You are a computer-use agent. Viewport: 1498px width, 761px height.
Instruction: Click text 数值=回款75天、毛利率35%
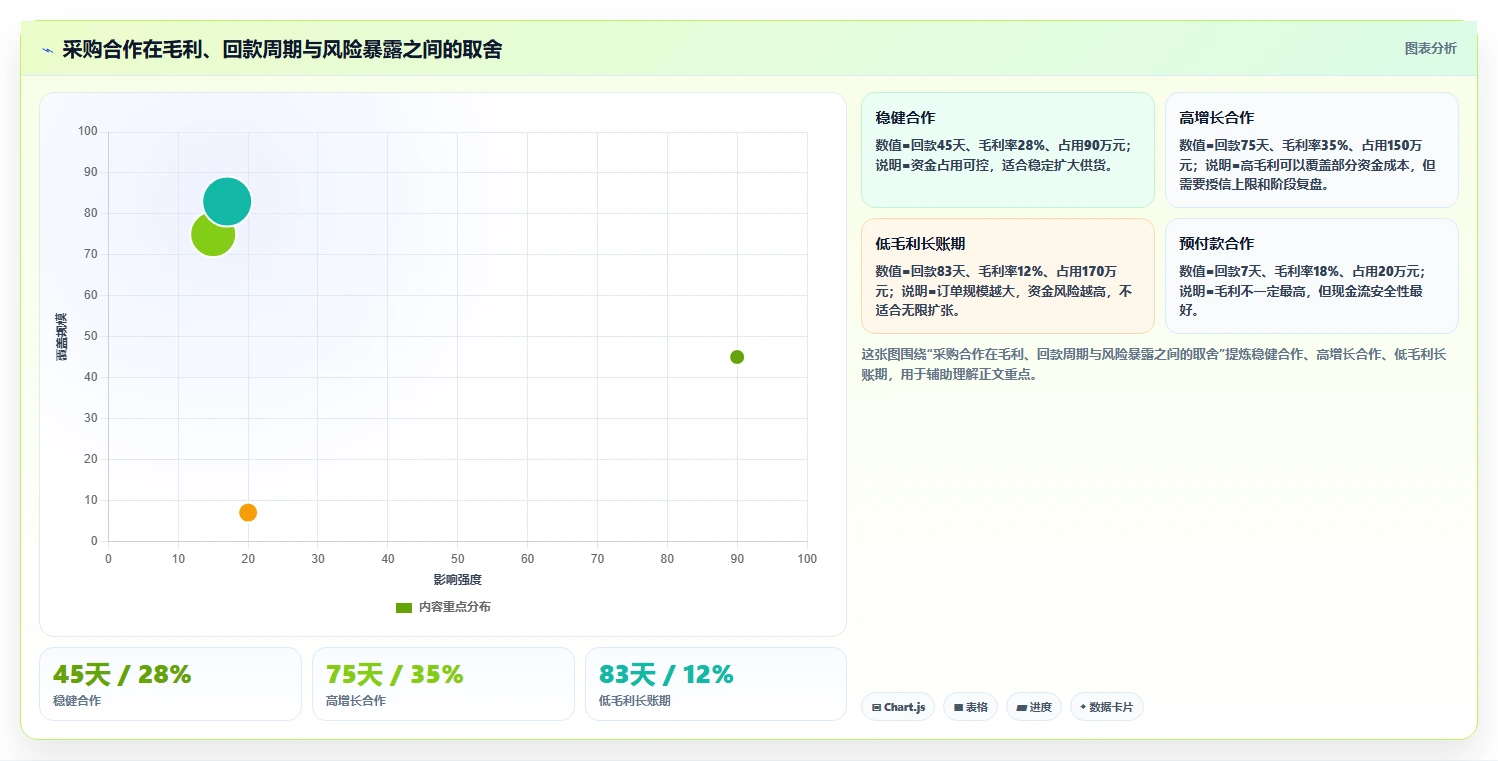point(1264,145)
